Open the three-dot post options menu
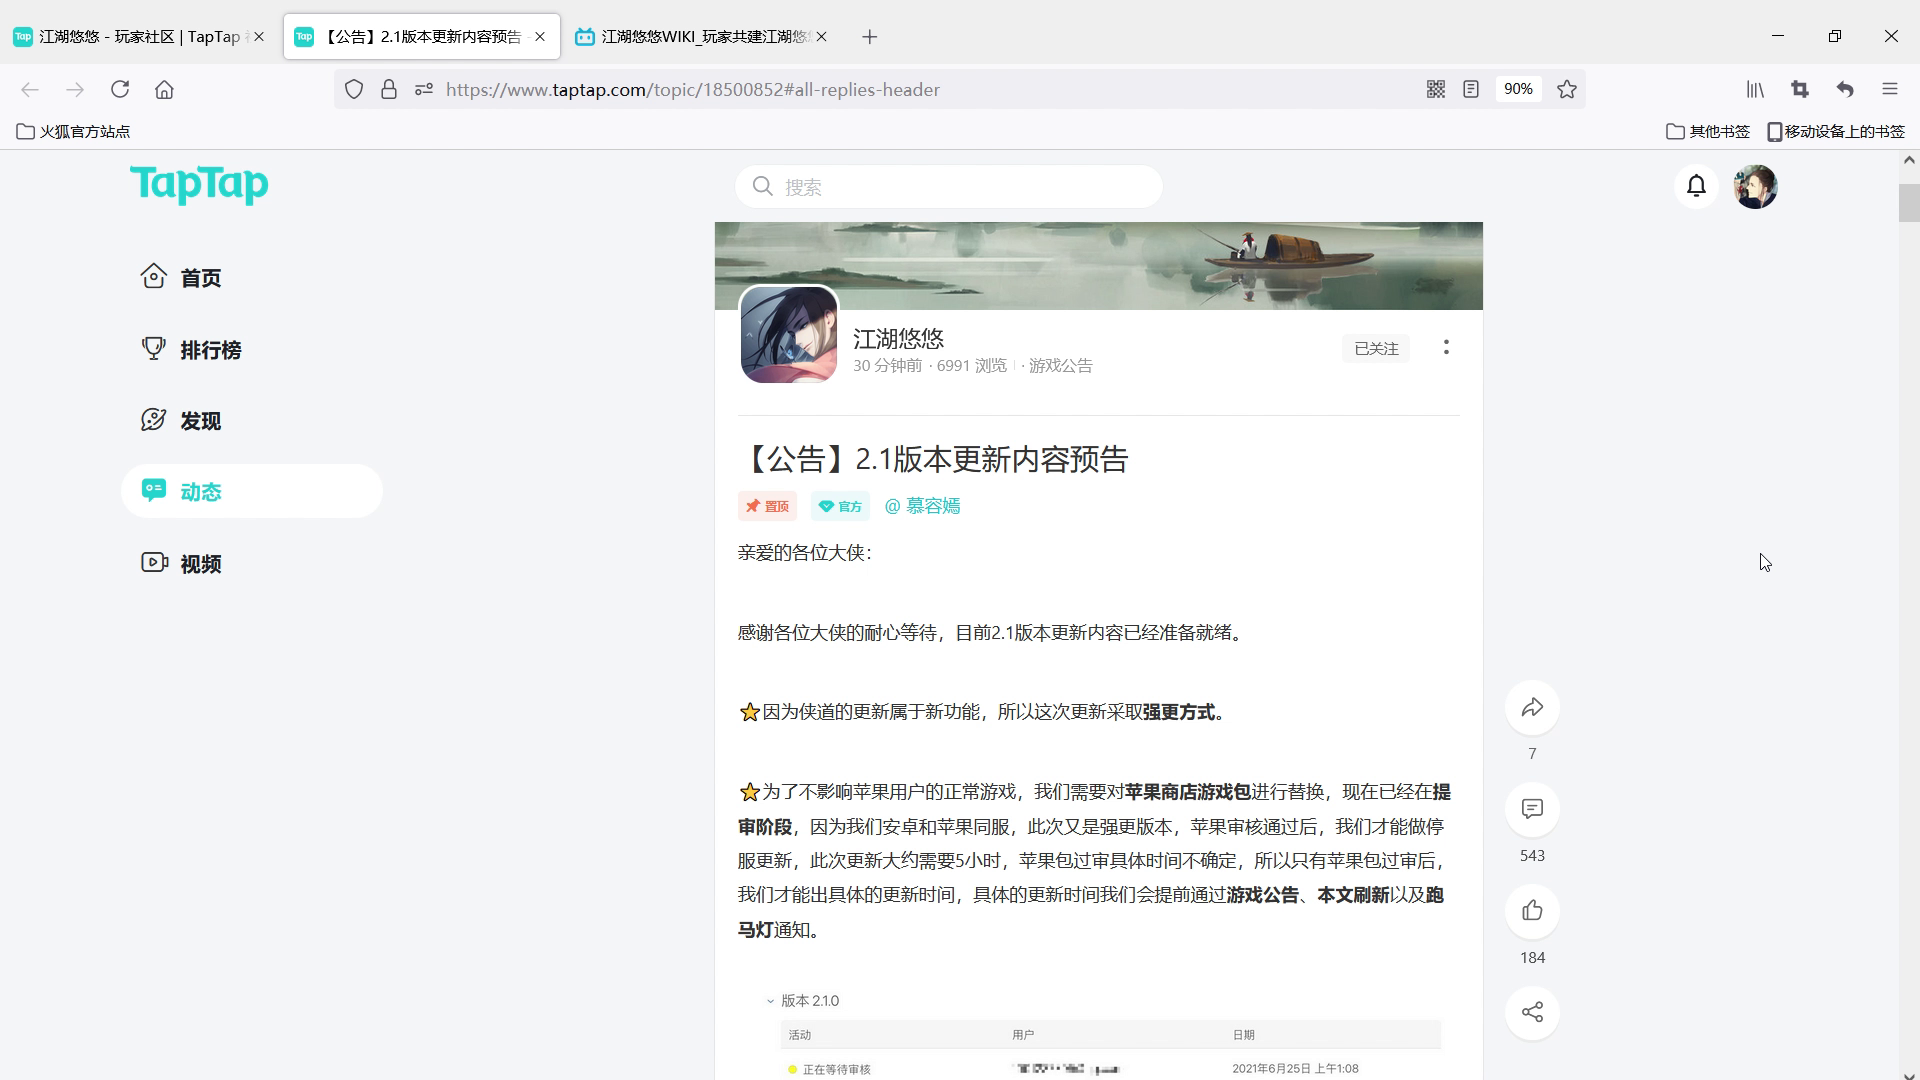This screenshot has height=1080, width=1920. tap(1446, 347)
